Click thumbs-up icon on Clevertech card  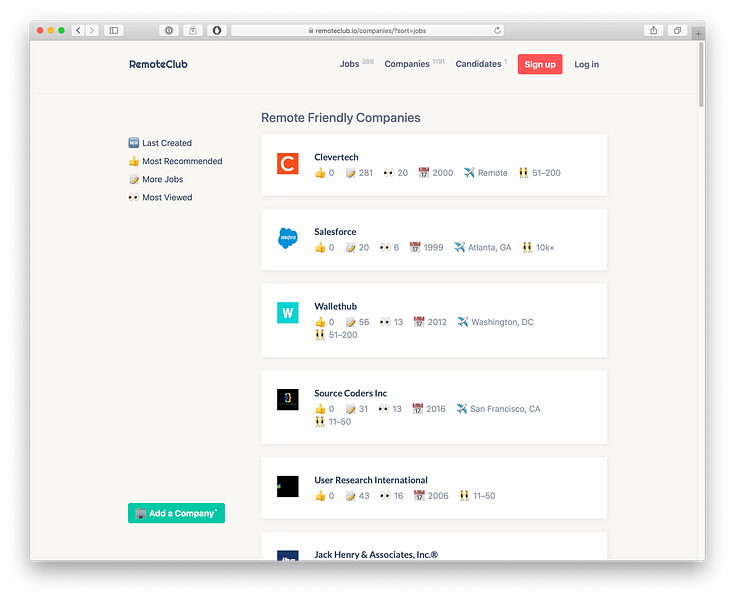tap(320, 173)
